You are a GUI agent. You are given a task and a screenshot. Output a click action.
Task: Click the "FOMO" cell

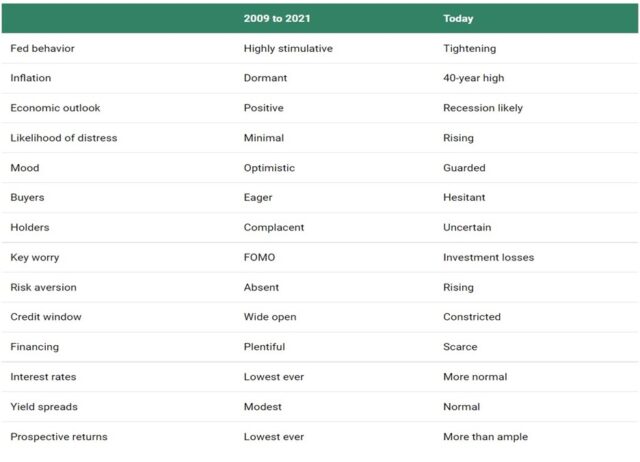[259, 257]
